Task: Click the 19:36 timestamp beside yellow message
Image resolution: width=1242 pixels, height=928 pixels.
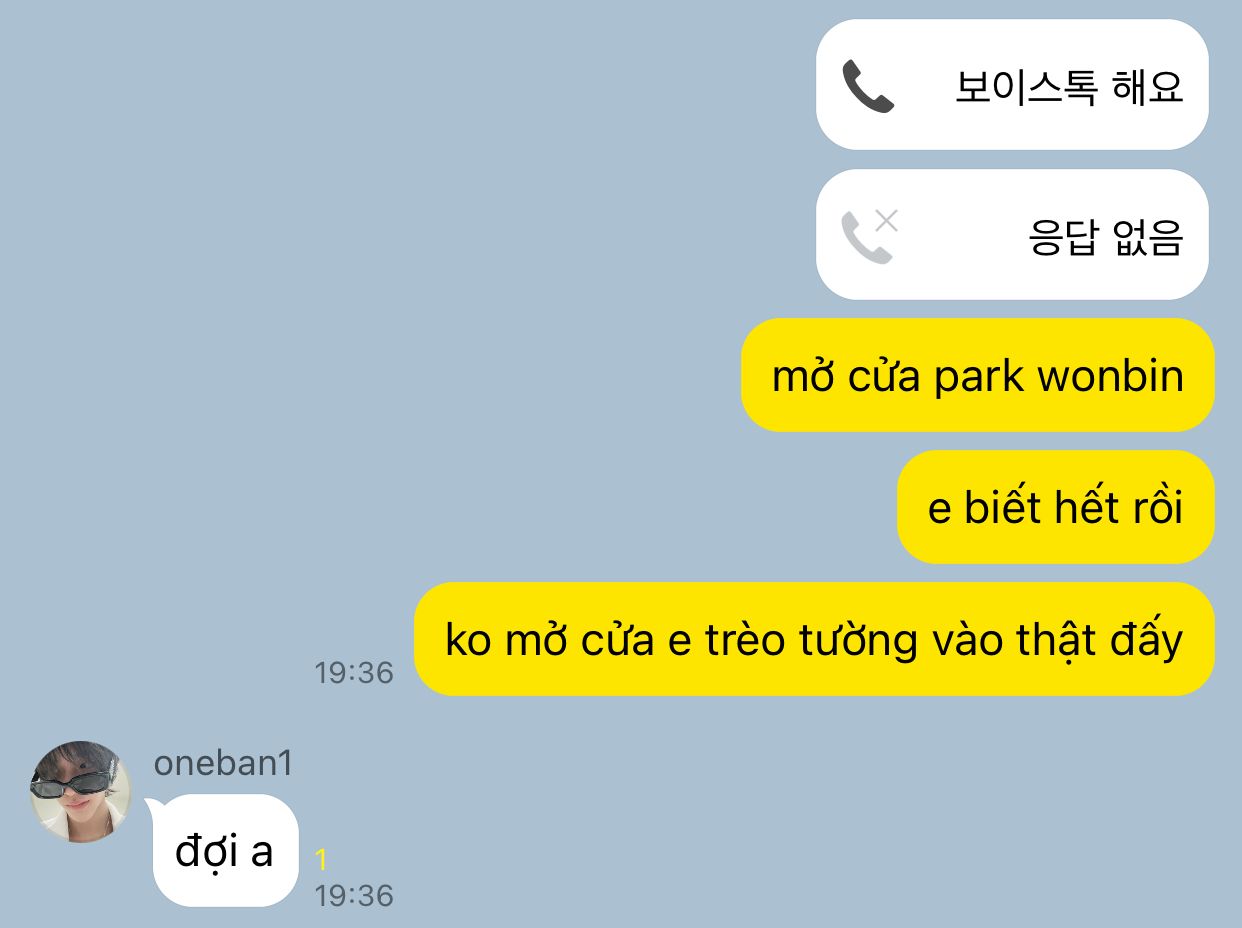Action: 354,673
